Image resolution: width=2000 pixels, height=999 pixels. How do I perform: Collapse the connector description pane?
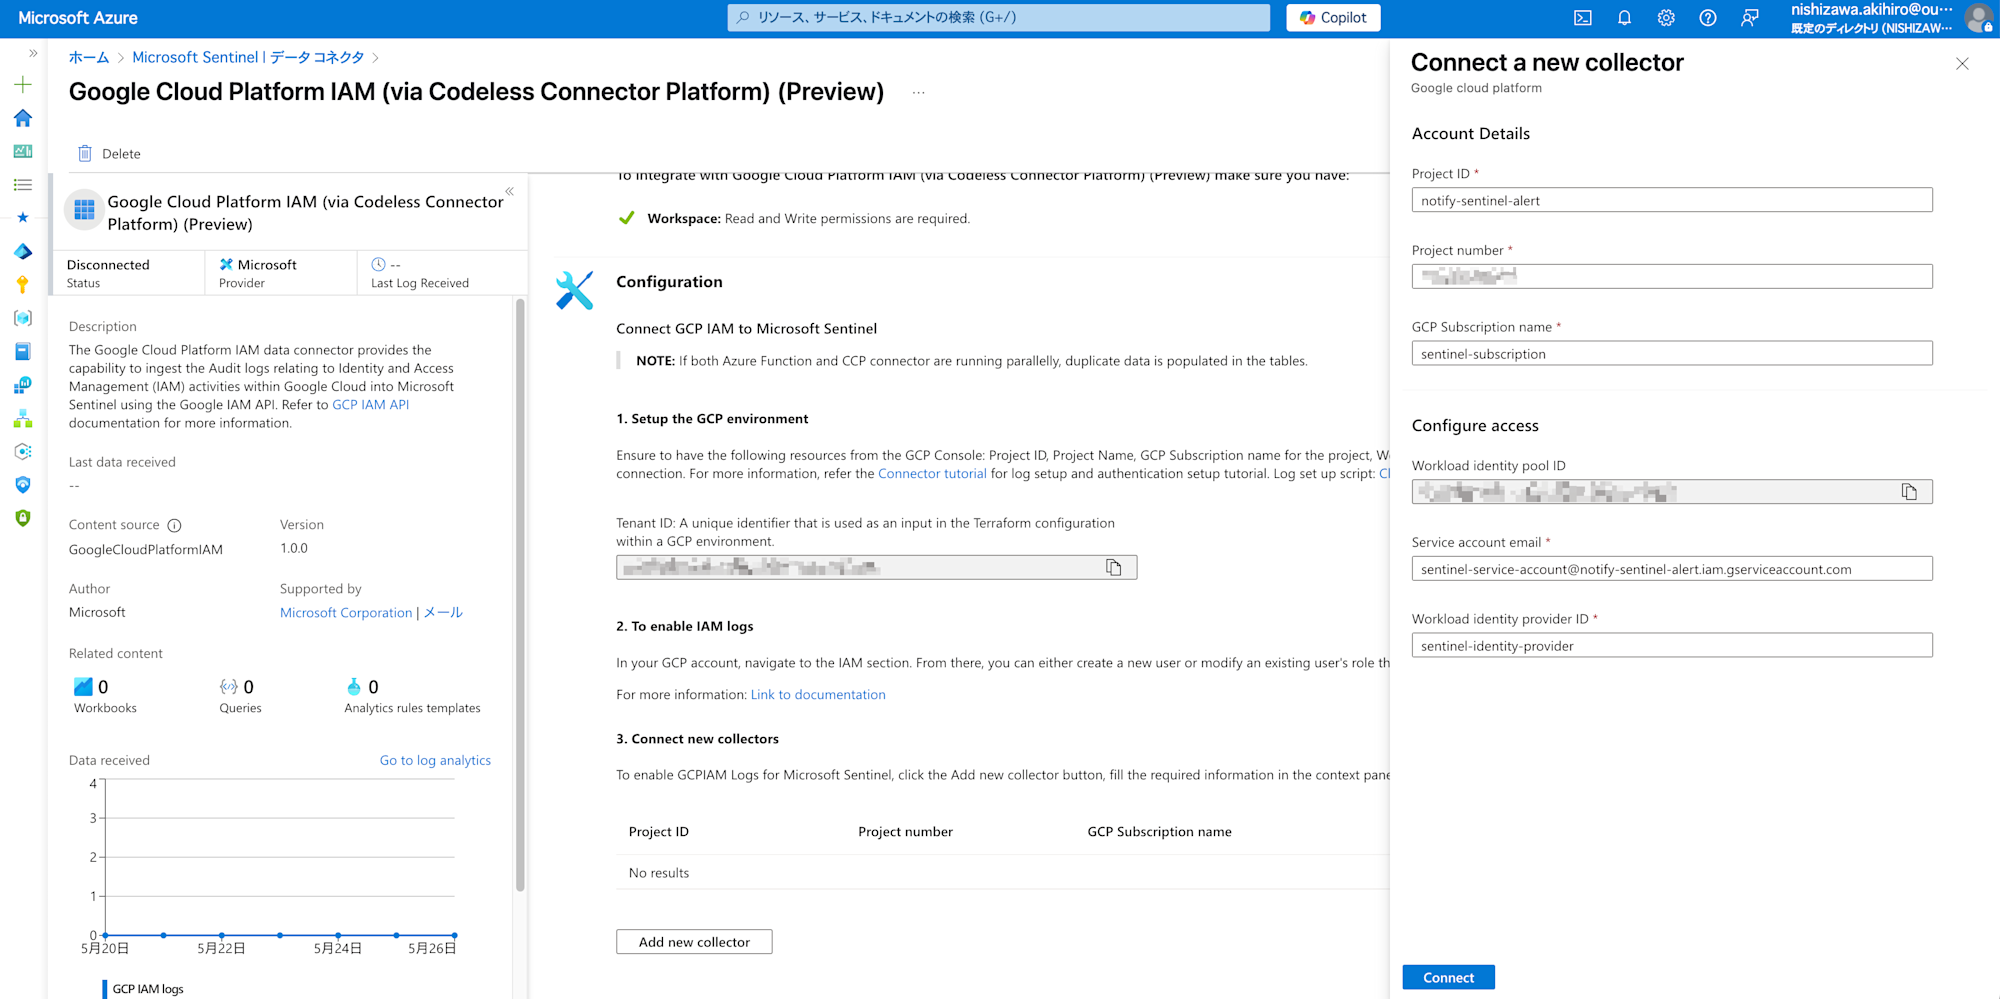click(510, 191)
